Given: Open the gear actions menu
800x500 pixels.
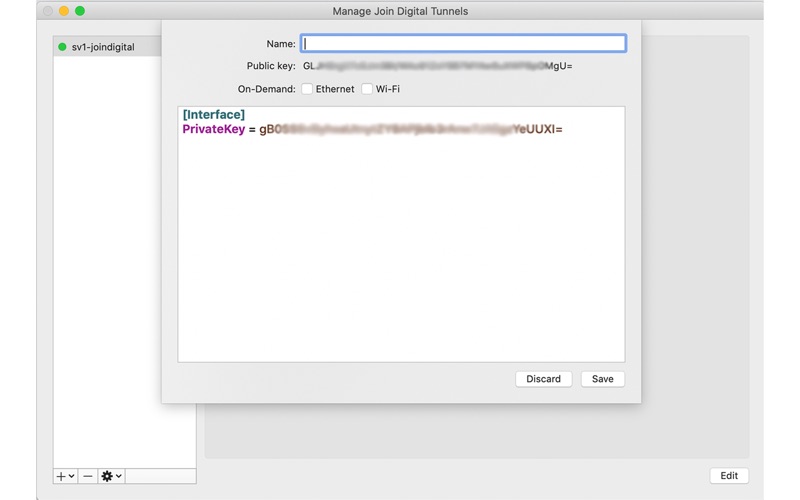Looking at the screenshot, I should click(111, 476).
